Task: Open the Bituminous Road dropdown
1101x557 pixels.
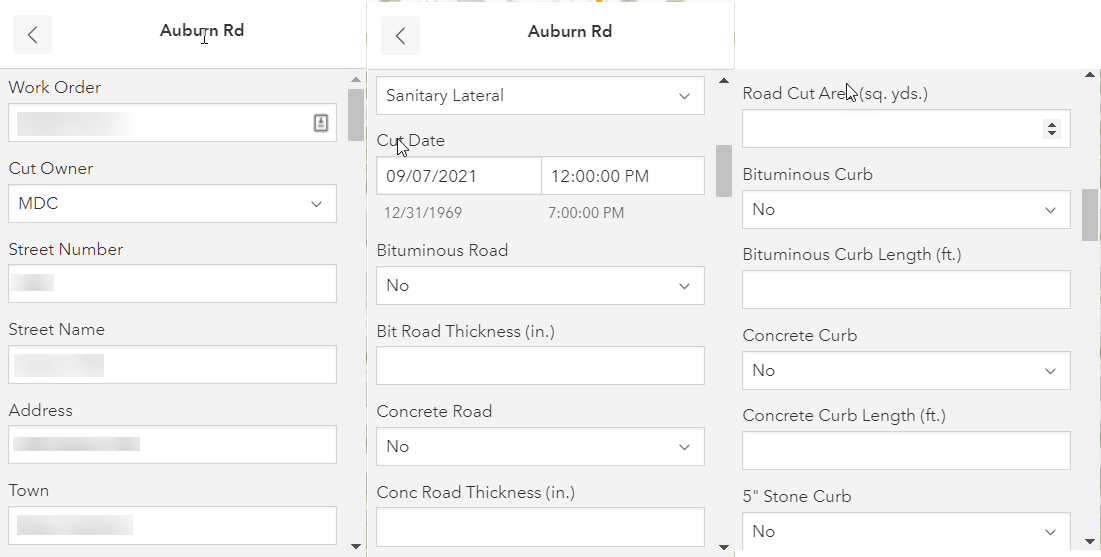Action: pyautogui.click(x=540, y=286)
